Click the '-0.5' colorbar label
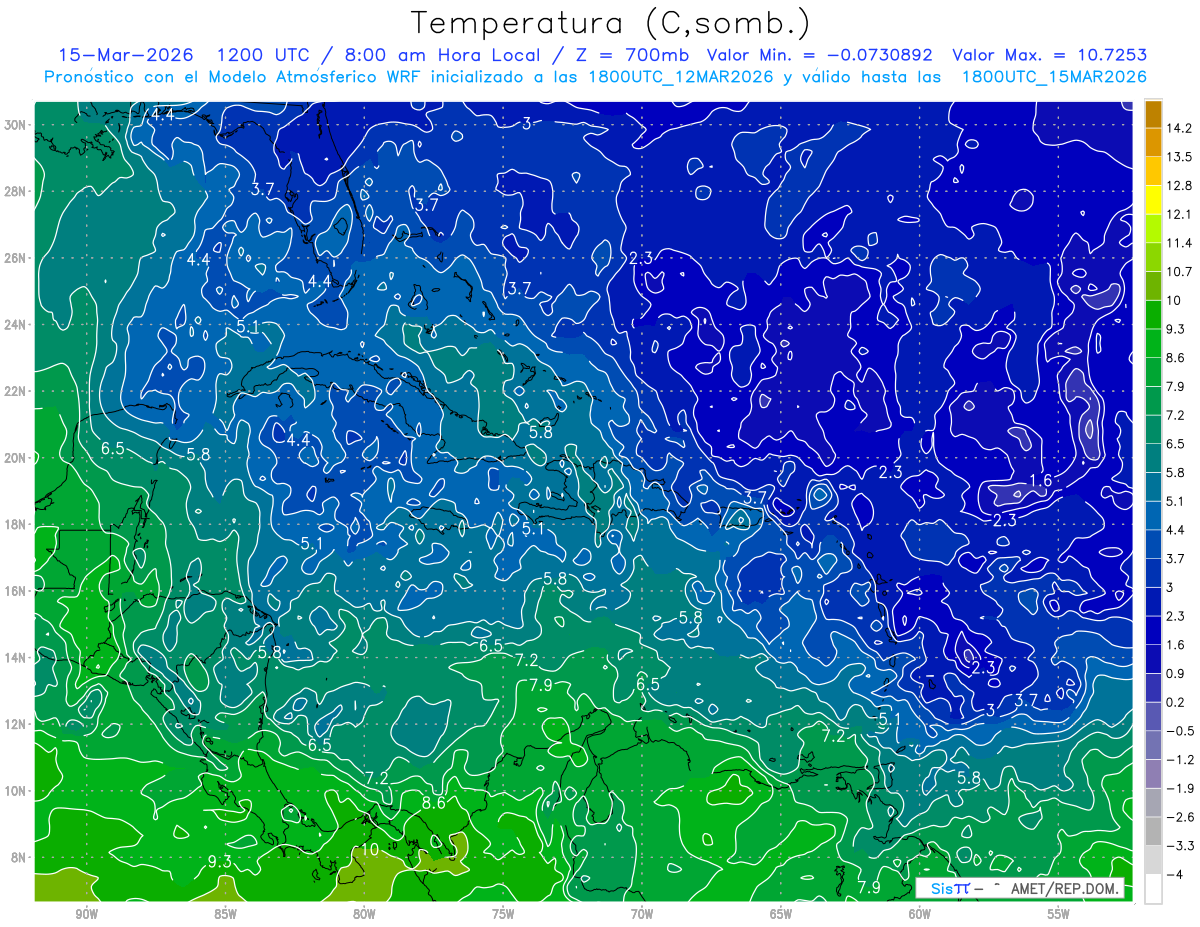The height and width of the screenshot is (927, 1200). coord(1179,731)
